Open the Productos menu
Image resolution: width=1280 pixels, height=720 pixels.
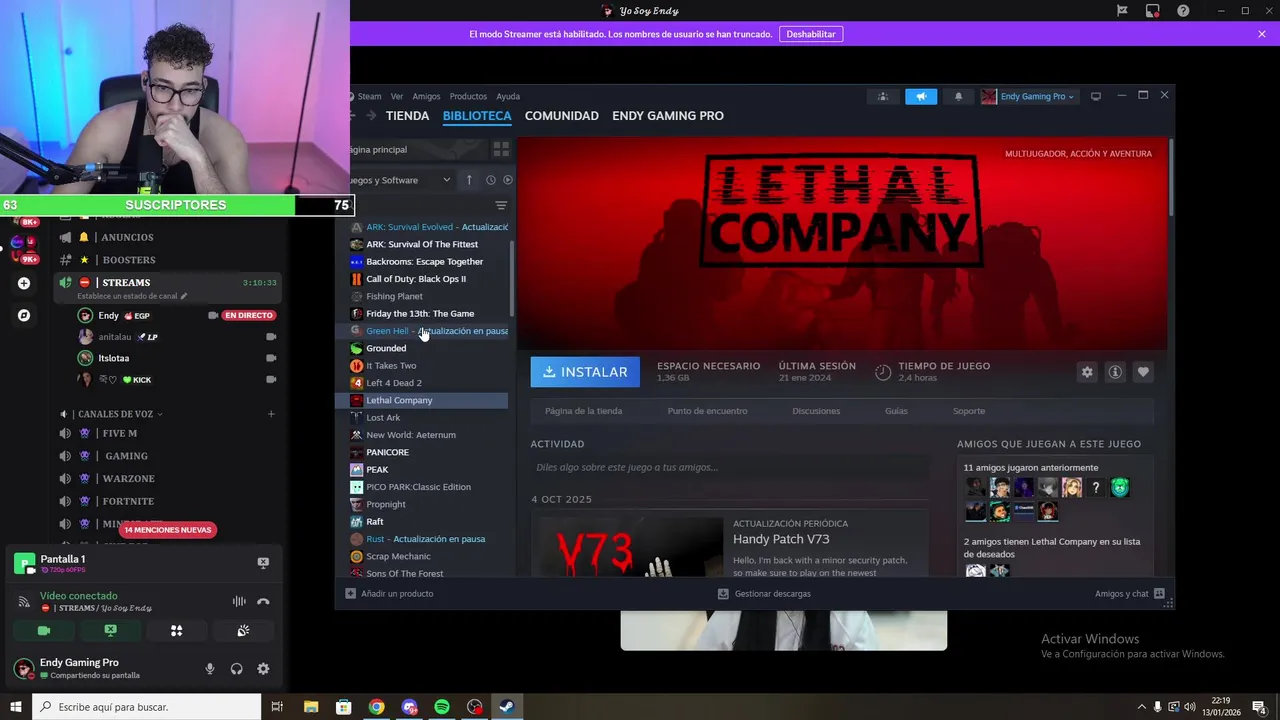pyautogui.click(x=468, y=97)
